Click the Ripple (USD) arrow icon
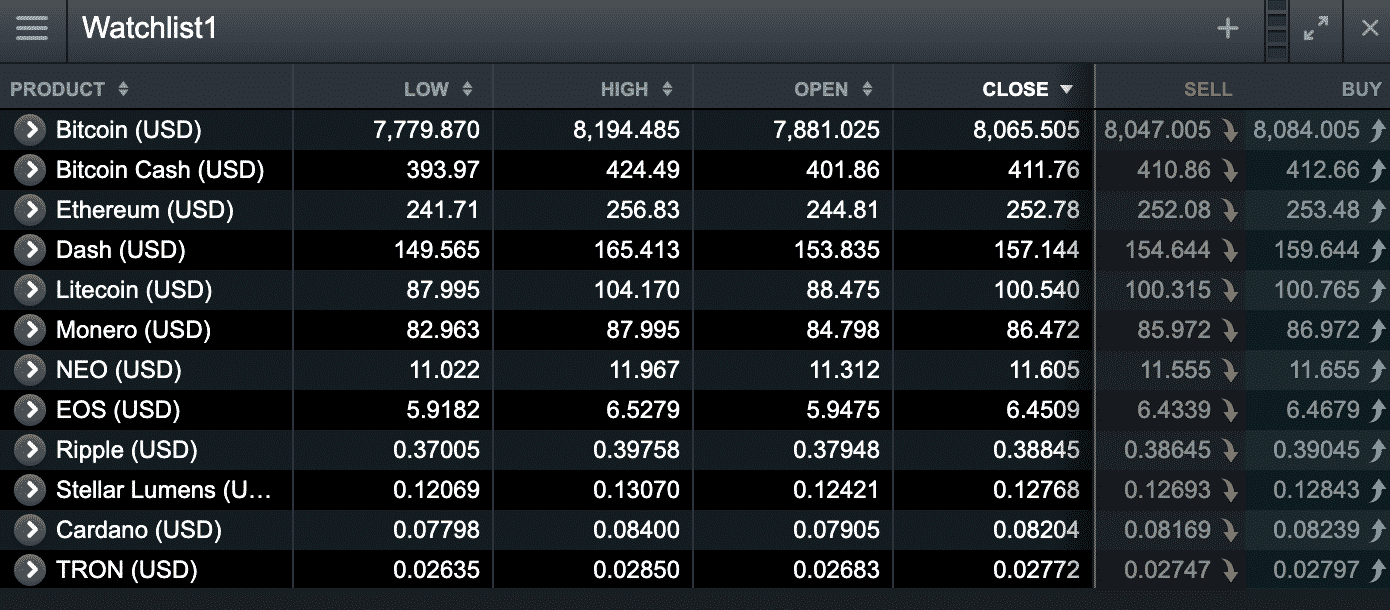The height and width of the screenshot is (610, 1390). tap(31, 450)
